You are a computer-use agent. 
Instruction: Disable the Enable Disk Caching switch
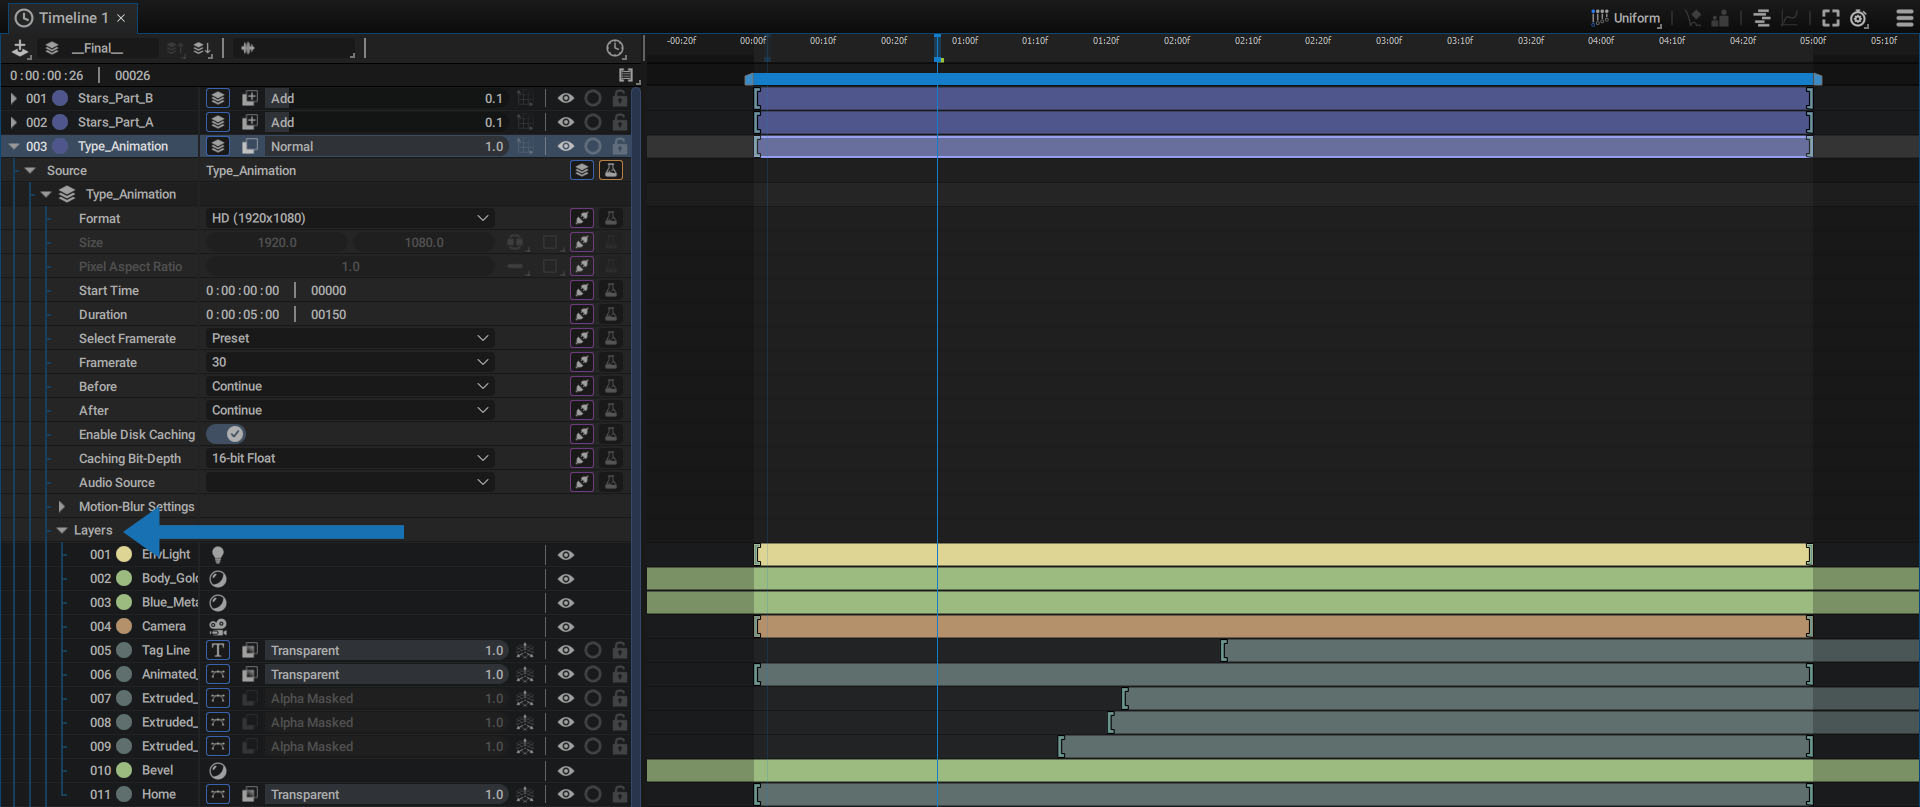pyautogui.click(x=226, y=434)
